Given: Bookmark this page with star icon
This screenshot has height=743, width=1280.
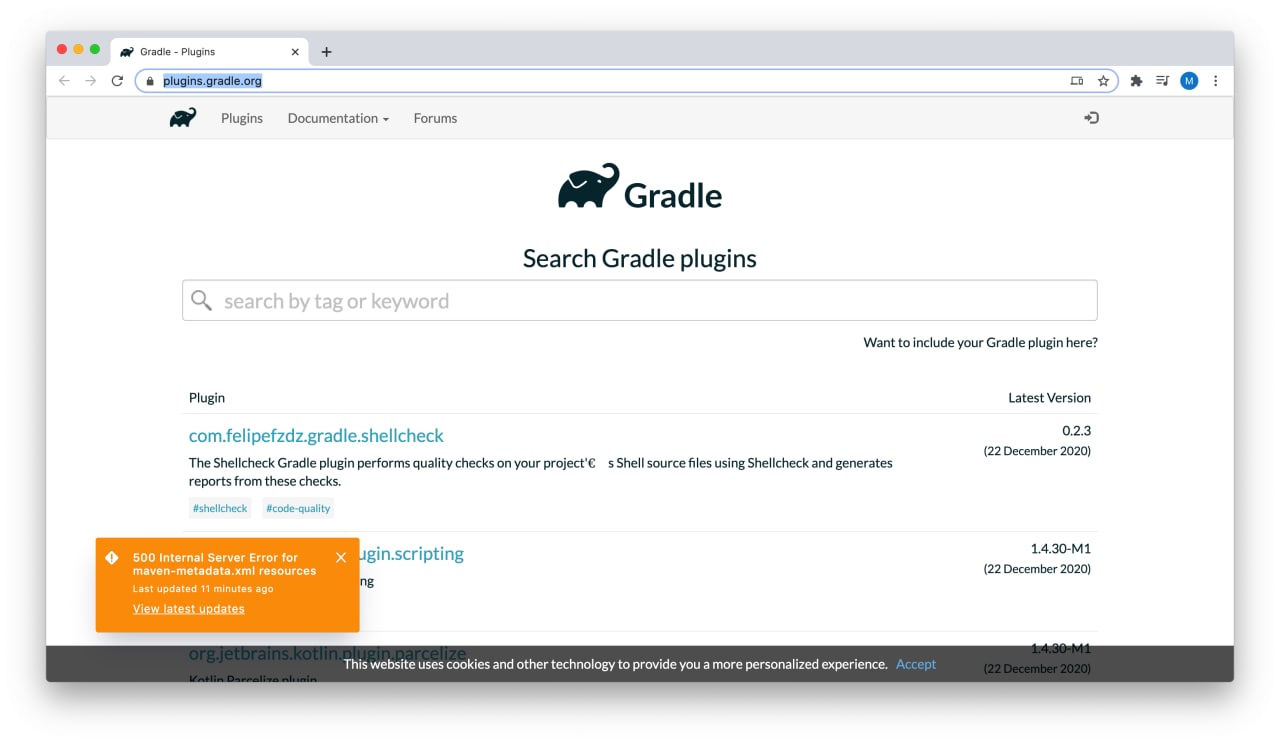Looking at the screenshot, I should coord(1103,81).
